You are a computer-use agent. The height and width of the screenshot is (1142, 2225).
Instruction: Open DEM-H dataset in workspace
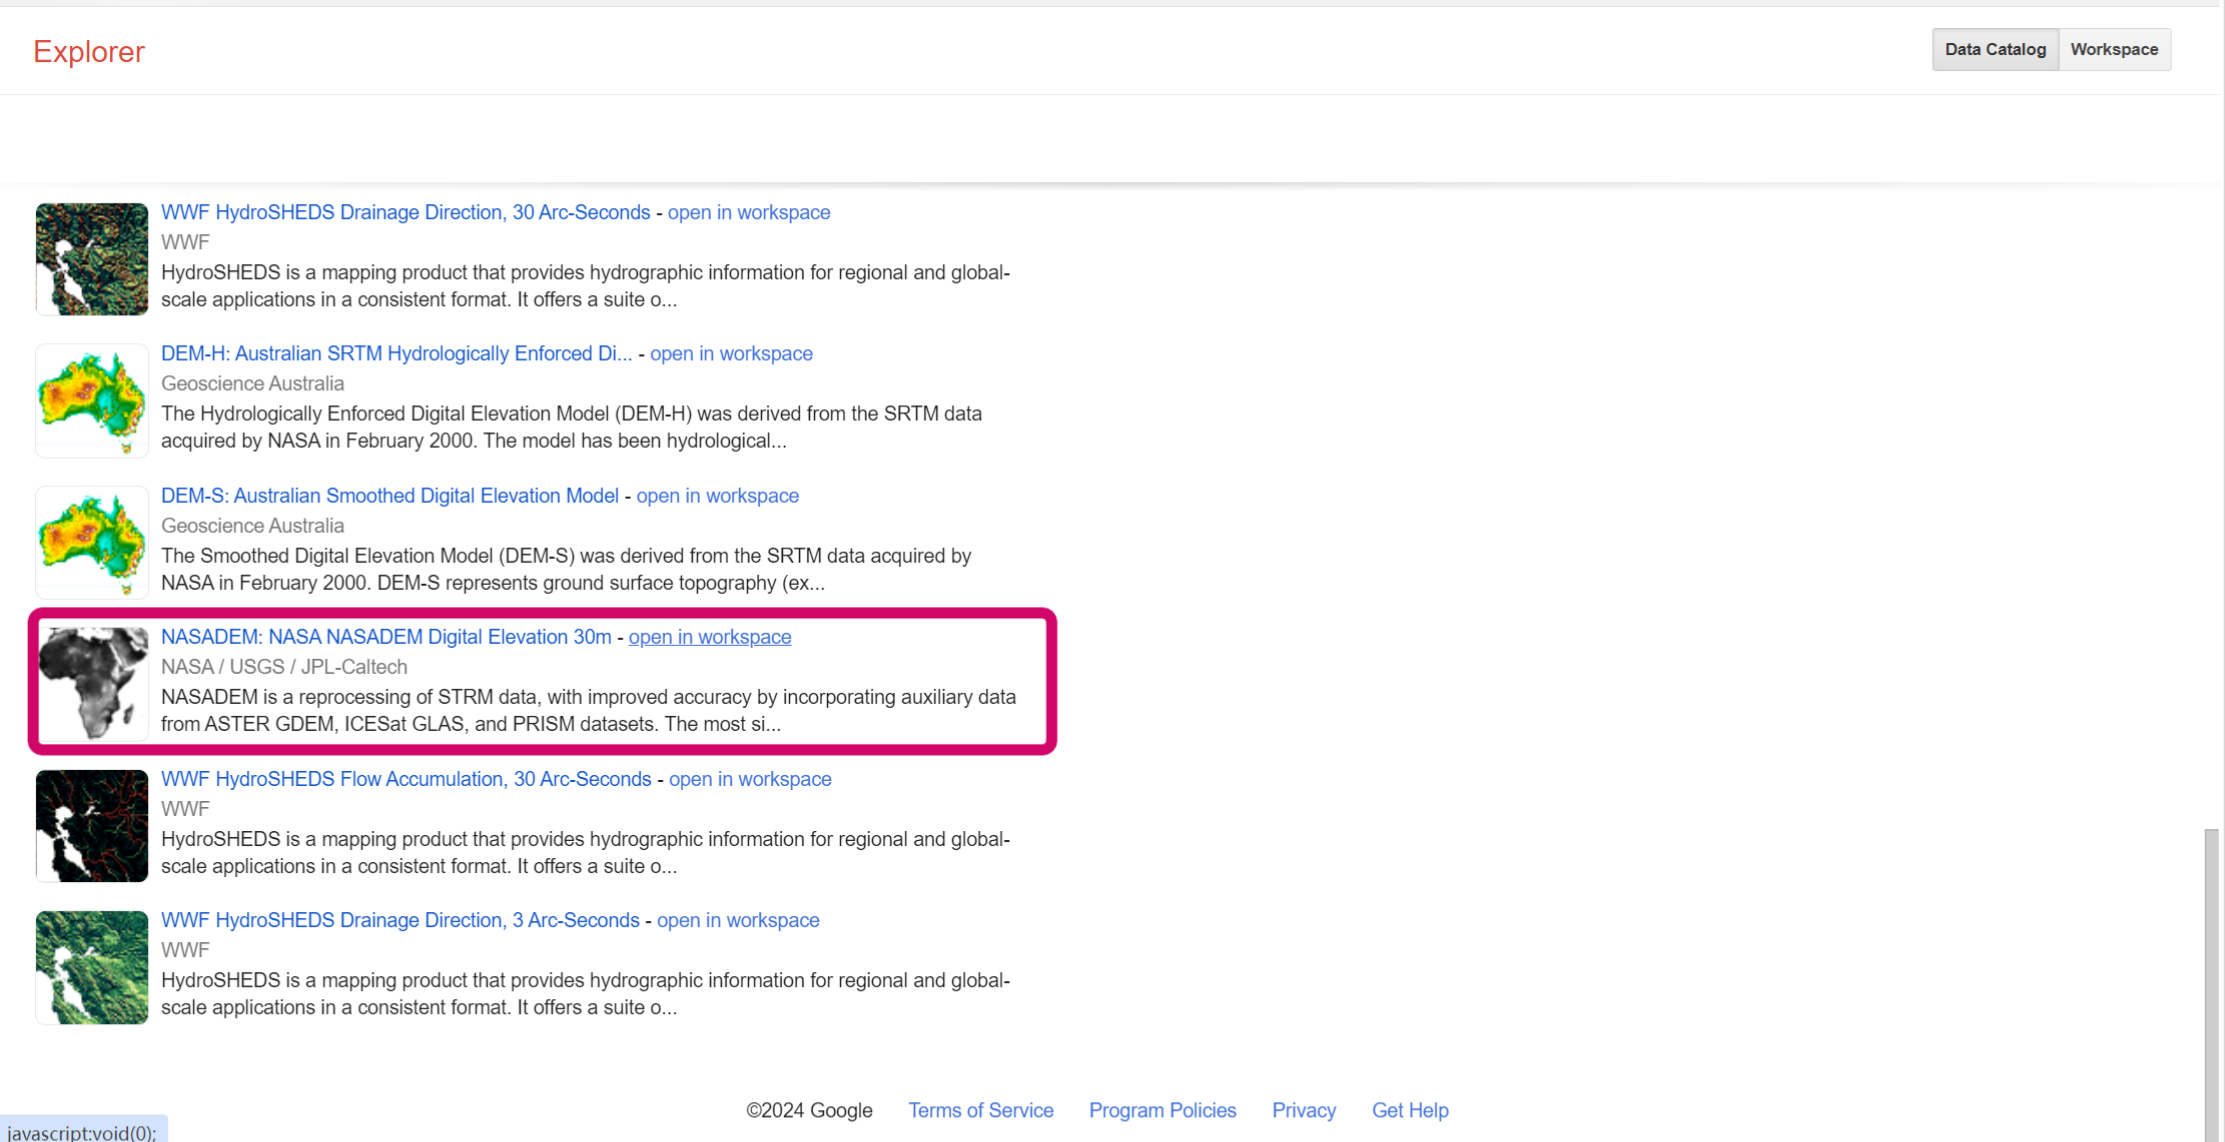[731, 354]
